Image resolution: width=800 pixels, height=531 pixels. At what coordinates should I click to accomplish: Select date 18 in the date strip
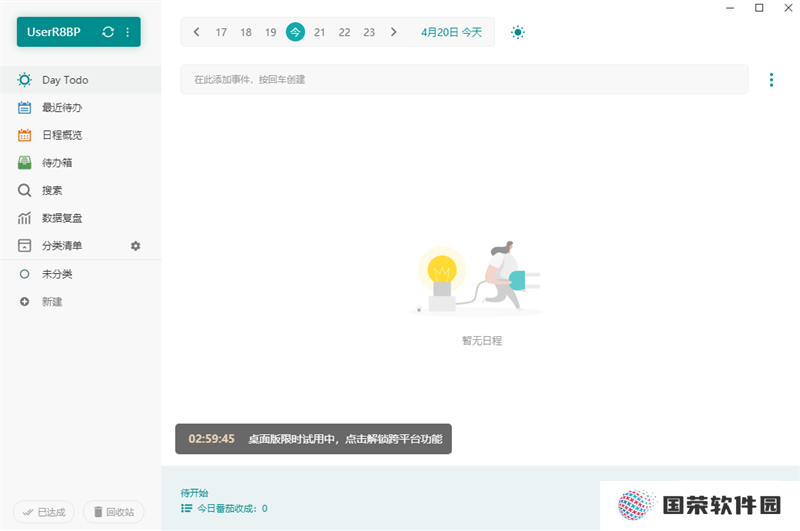tap(246, 33)
